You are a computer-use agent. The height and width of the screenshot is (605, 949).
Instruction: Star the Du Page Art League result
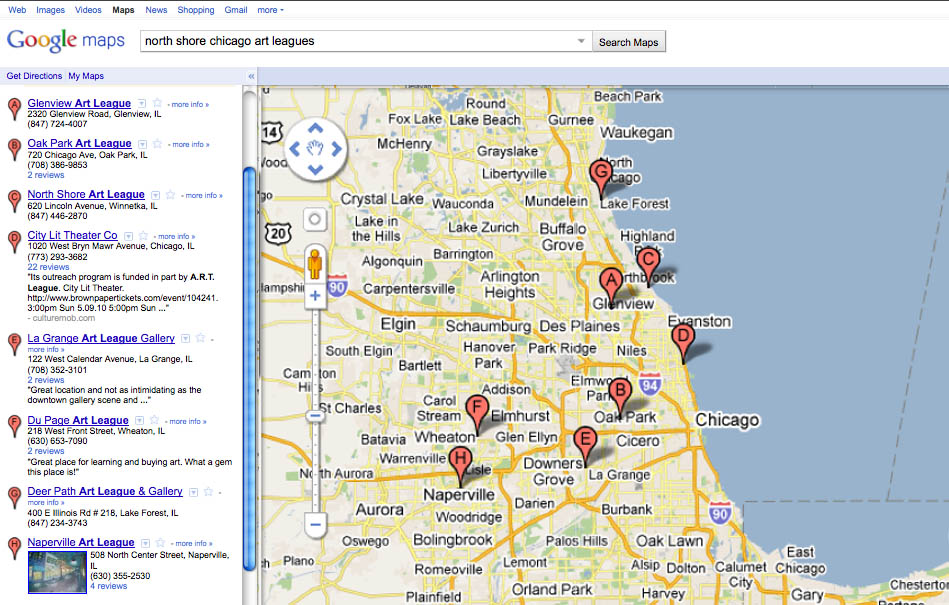[x=154, y=420]
